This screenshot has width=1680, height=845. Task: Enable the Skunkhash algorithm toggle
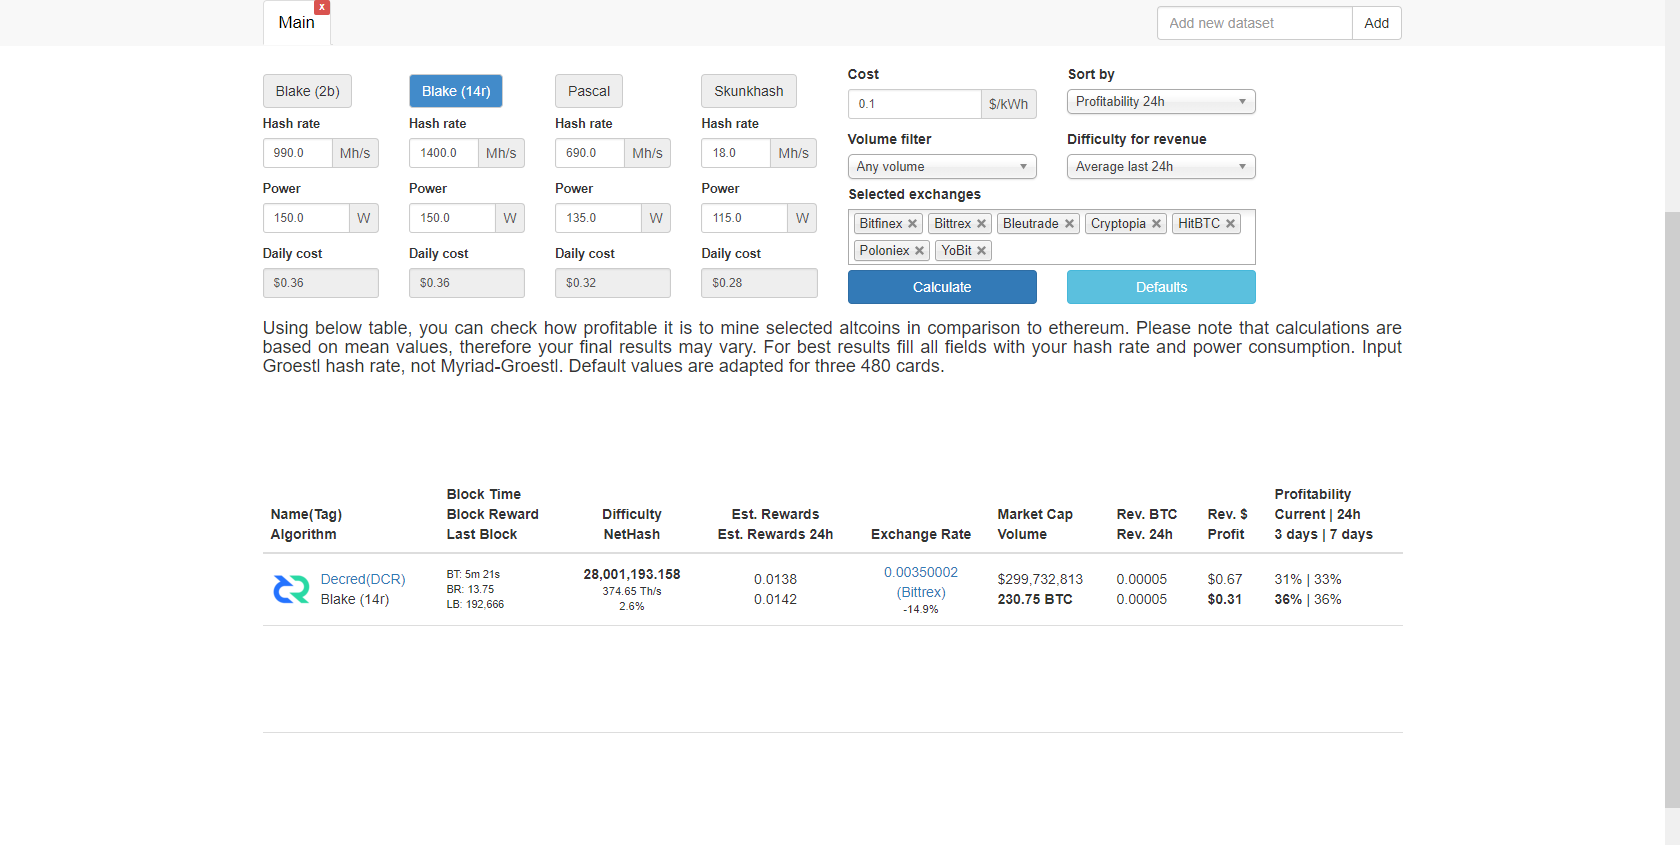pos(748,91)
